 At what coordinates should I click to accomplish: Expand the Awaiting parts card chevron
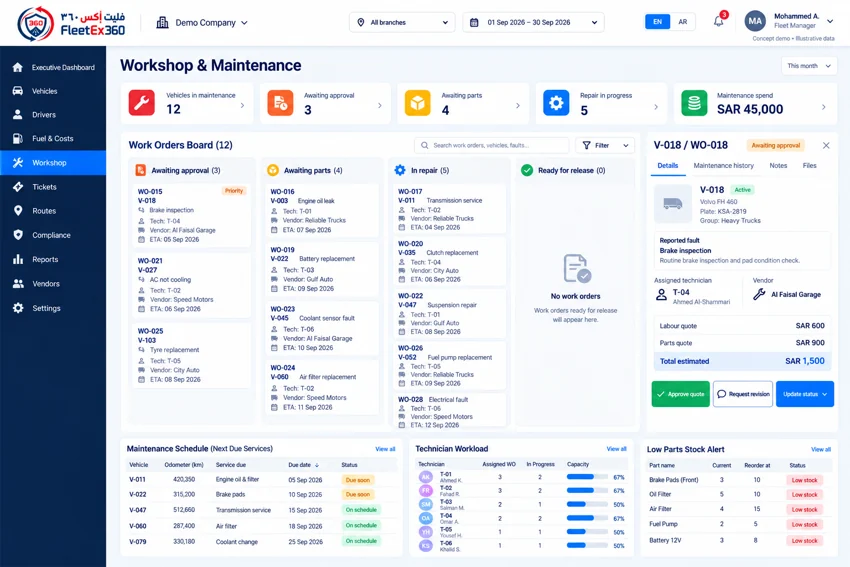518,105
